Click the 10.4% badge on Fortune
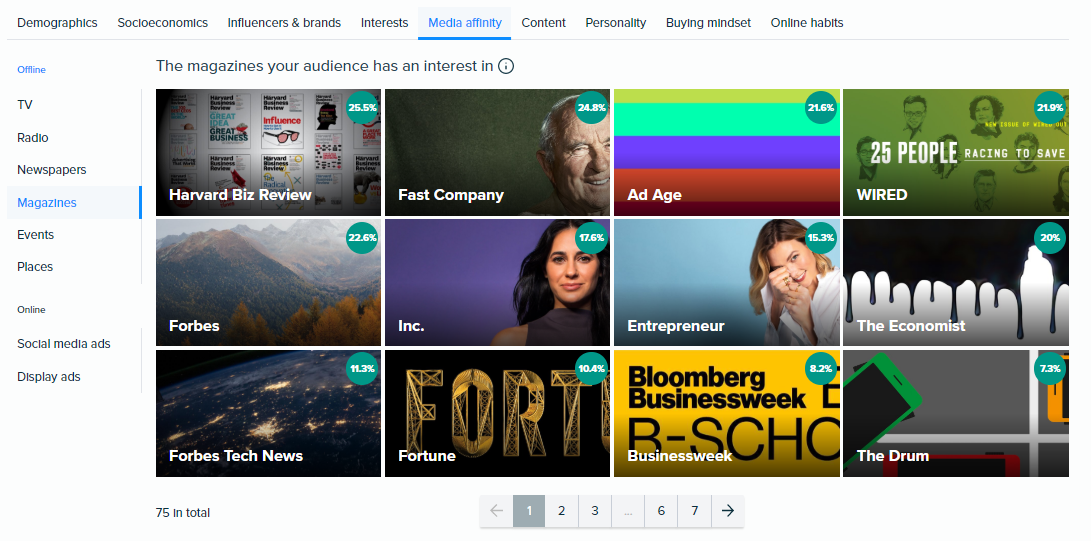1091x541 pixels. 591,369
